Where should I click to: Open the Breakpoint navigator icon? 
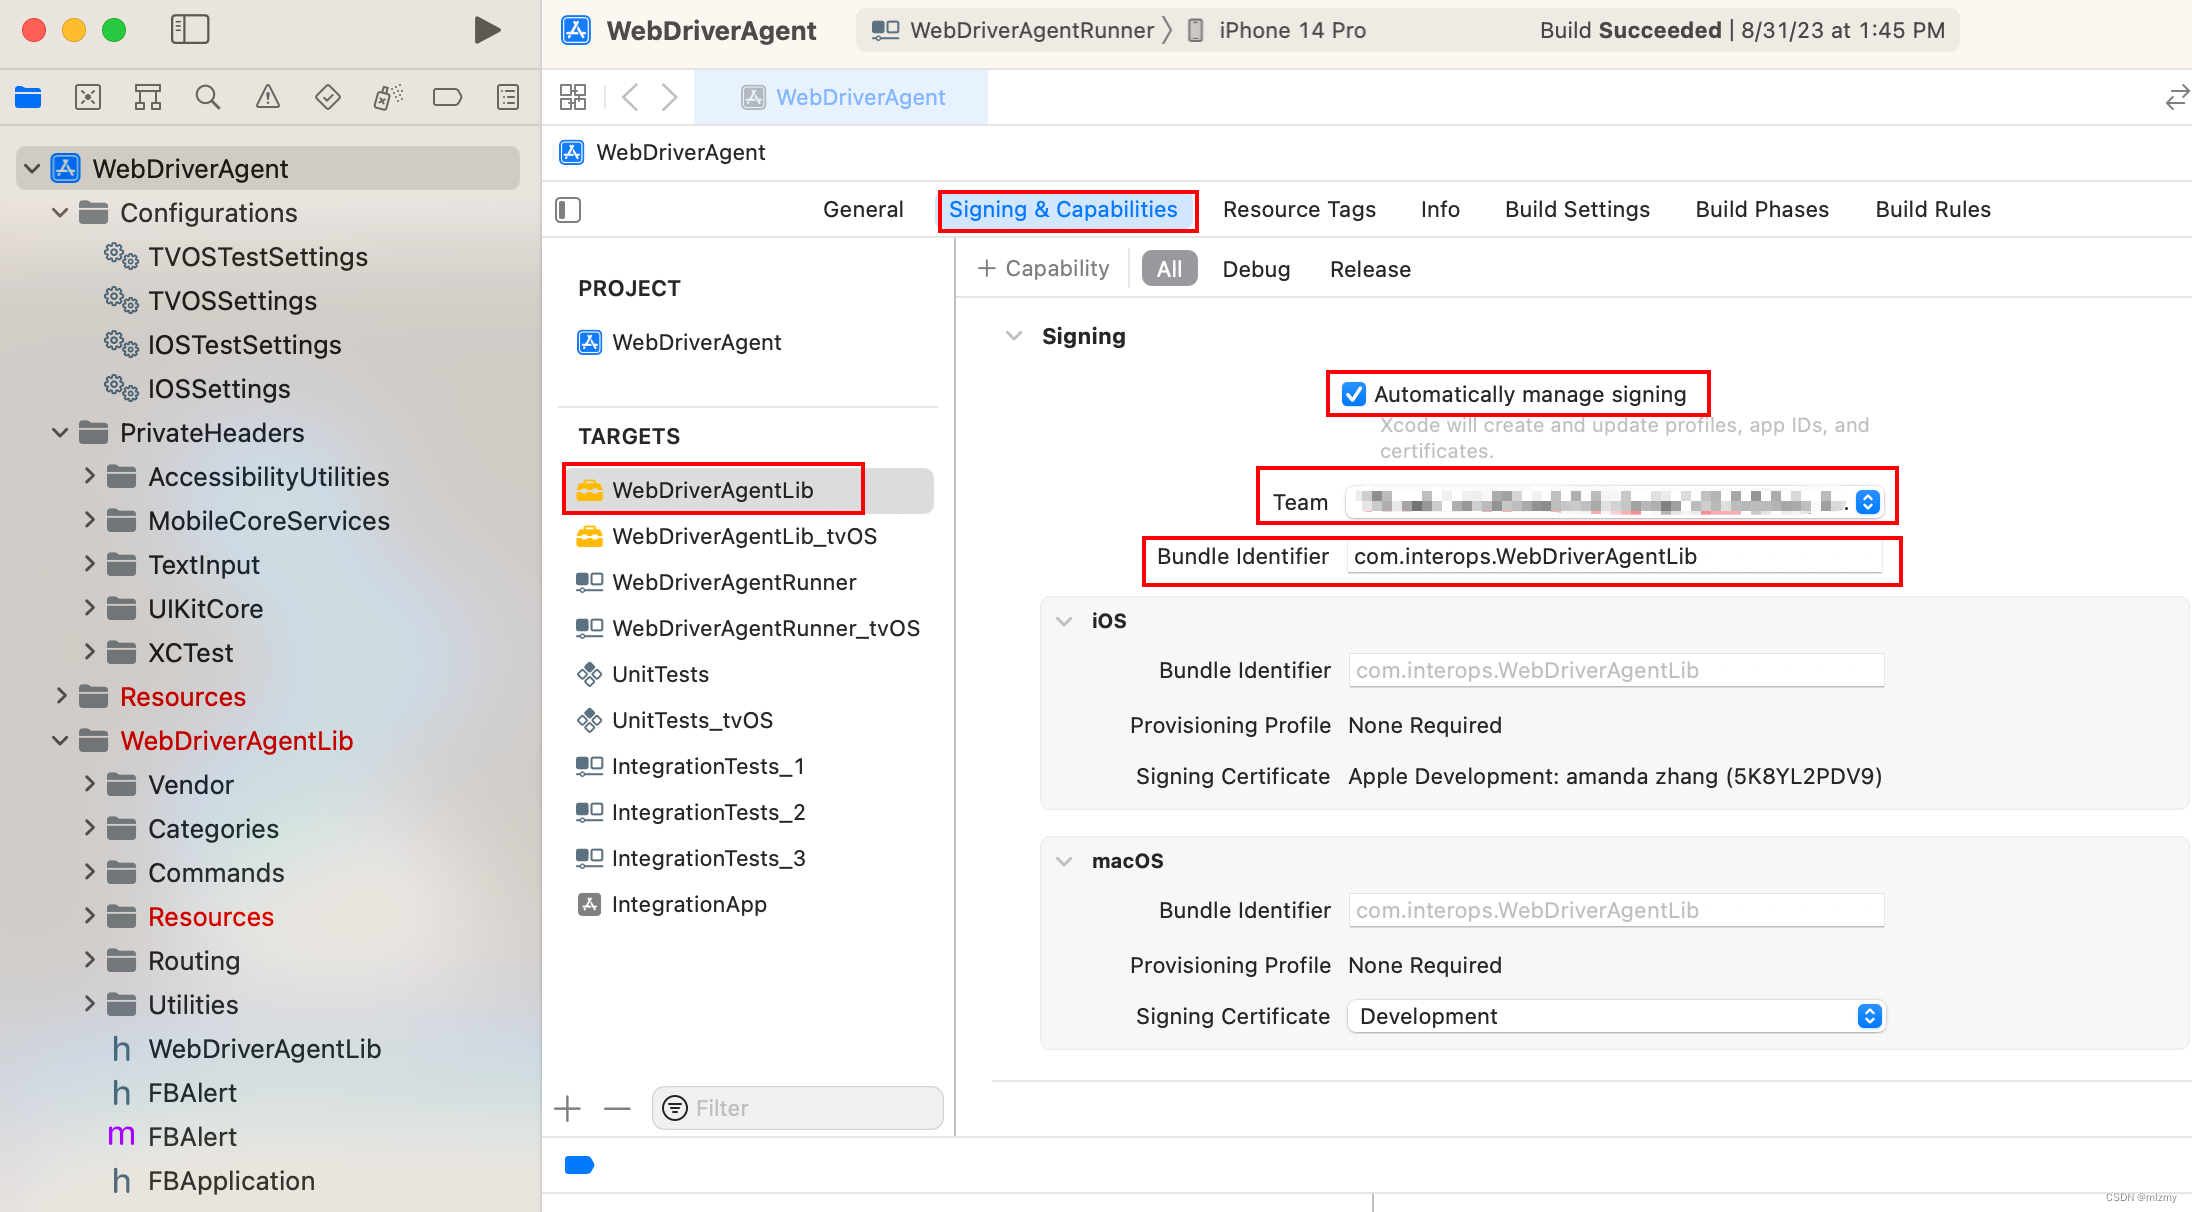pyautogui.click(x=447, y=97)
